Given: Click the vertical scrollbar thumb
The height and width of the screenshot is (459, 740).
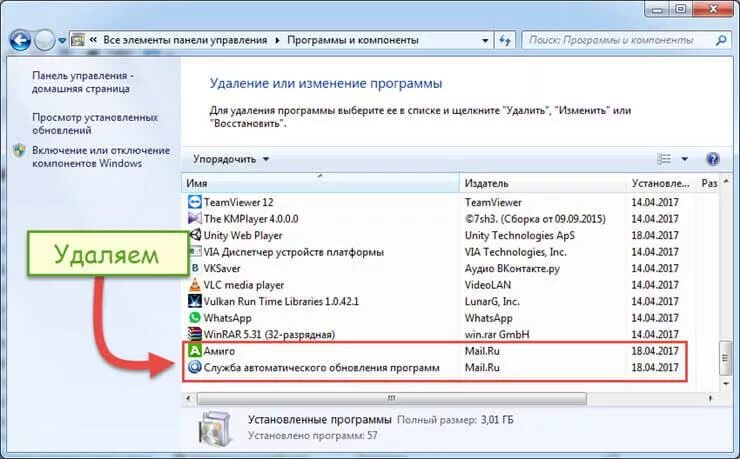Looking at the screenshot, I should click(725, 358).
